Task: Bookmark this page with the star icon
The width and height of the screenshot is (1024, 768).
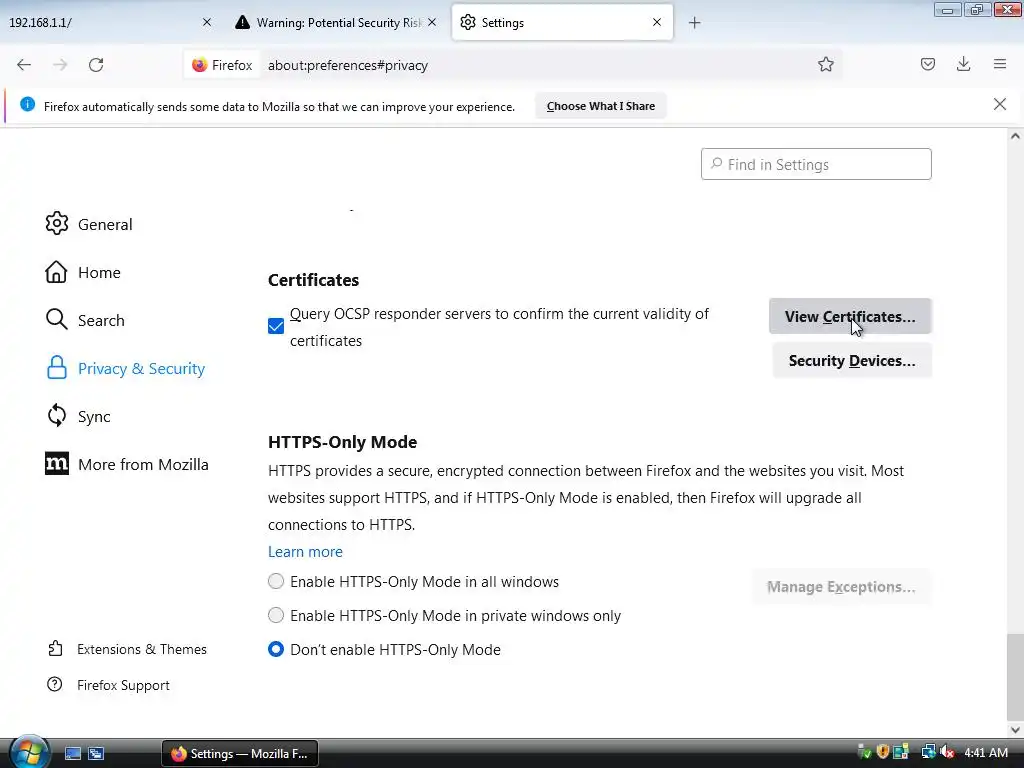Action: (825, 64)
